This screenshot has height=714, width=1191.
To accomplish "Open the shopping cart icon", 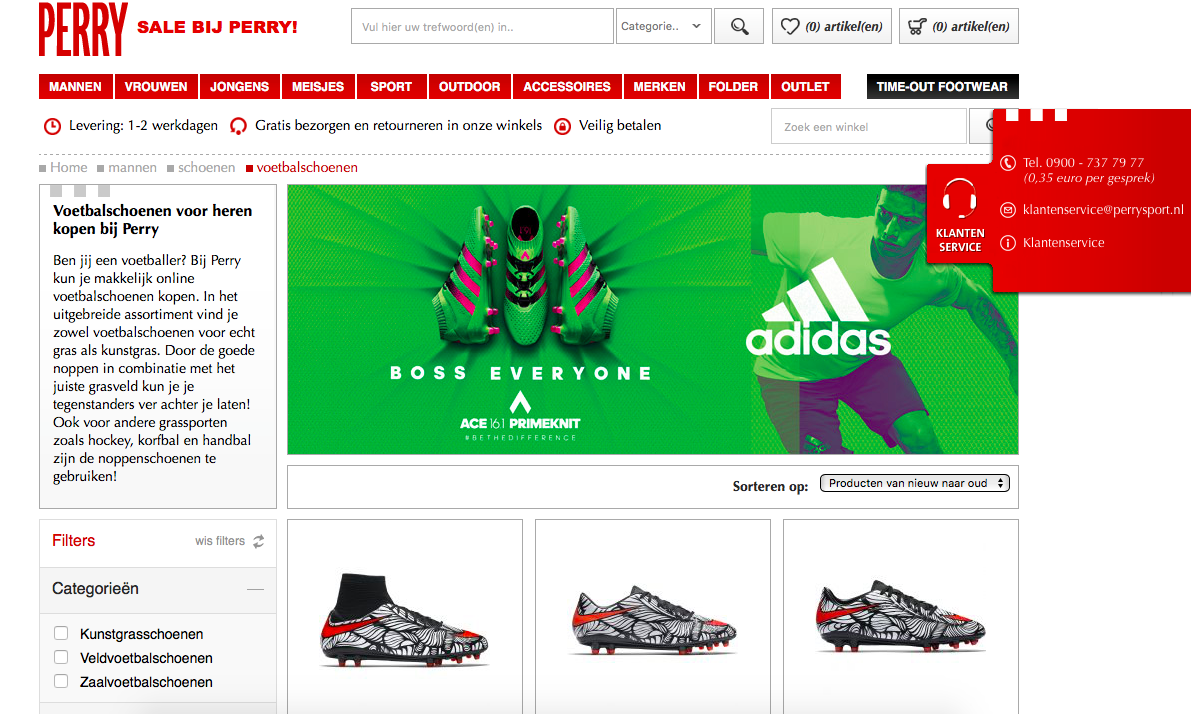I will coord(916,27).
